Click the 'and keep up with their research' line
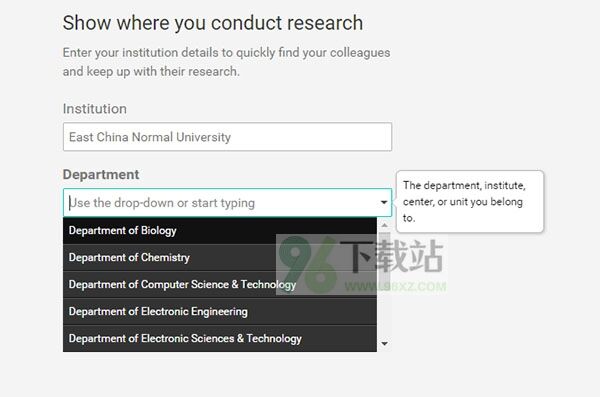The width and height of the screenshot is (600, 397). click(x=151, y=71)
